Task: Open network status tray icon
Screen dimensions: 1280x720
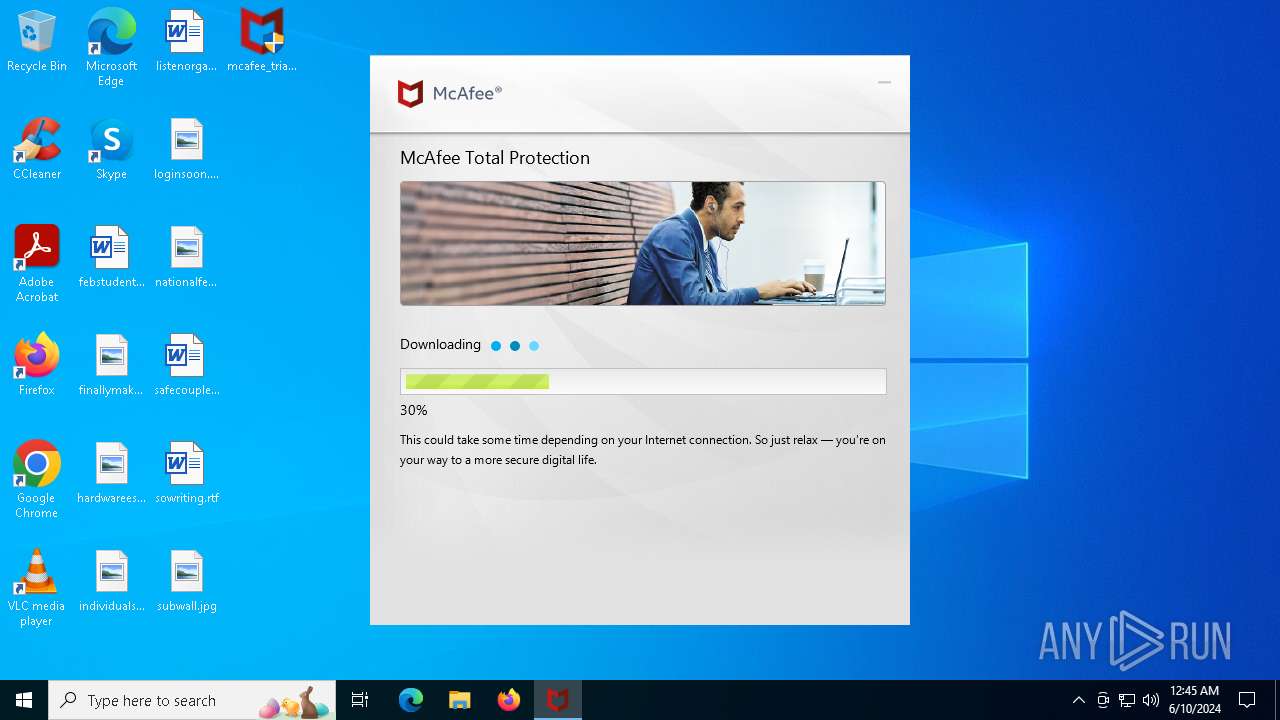Action: [x=1127, y=700]
